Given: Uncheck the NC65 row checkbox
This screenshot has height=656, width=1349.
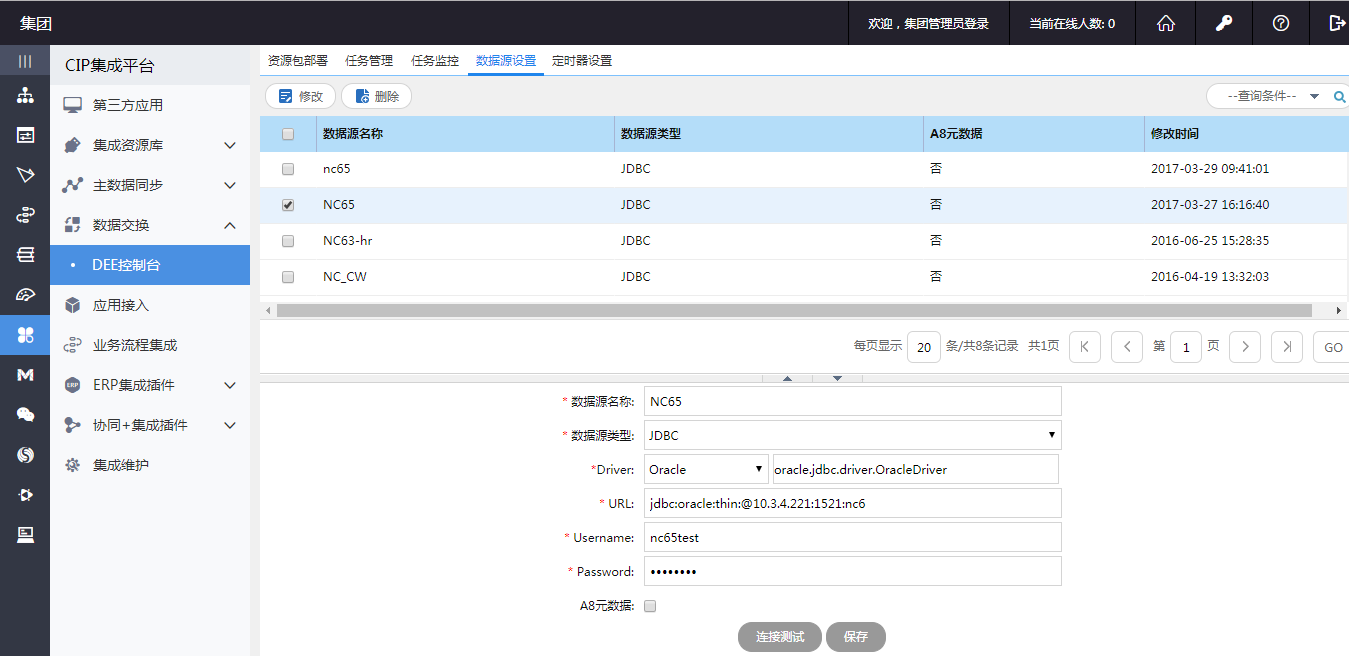Looking at the screenshot, I should (288, 205).
